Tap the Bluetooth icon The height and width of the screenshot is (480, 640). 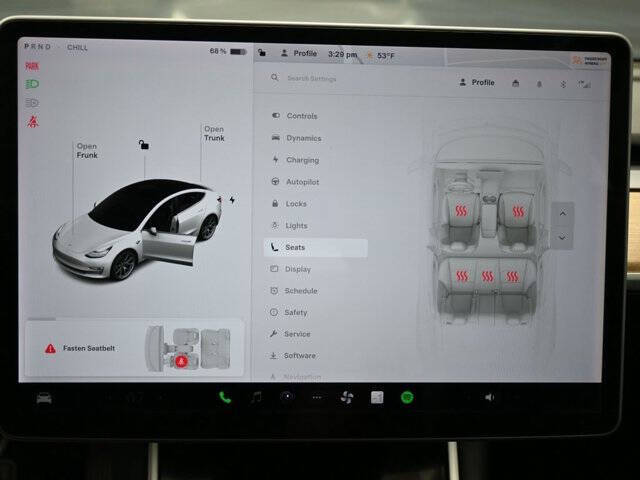(x=563, y=84)
